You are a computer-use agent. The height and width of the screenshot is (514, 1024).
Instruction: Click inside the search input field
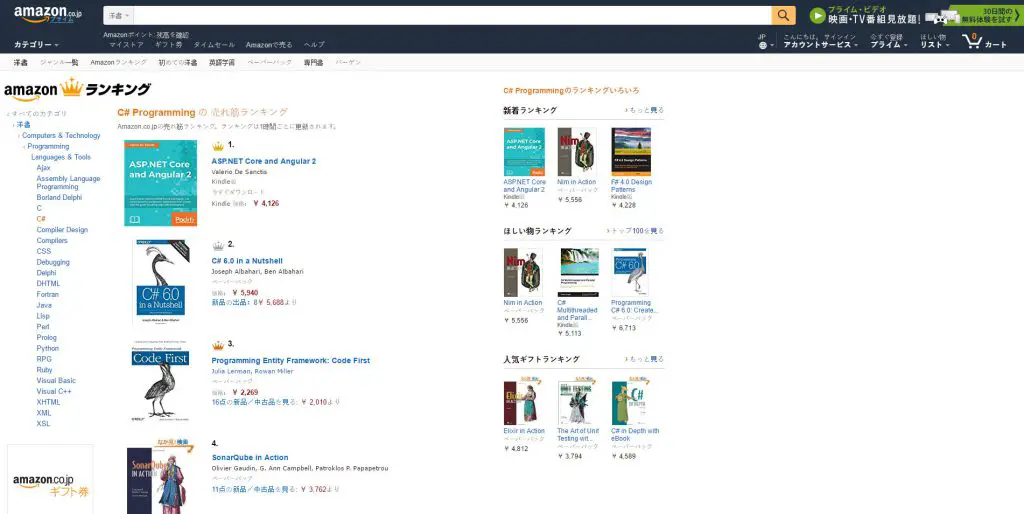(452, 15)
